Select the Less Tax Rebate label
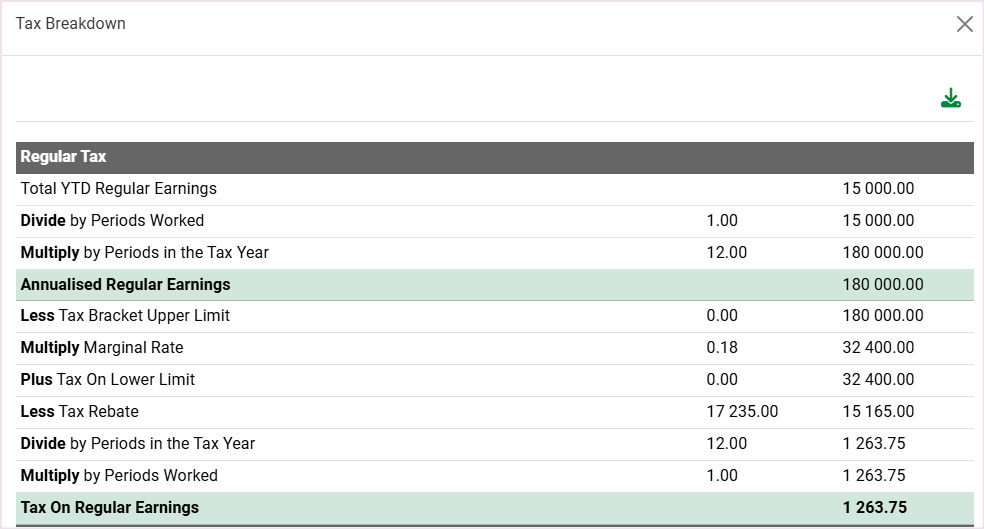This screenshot has height=529, width=984. pyautogui.click(x=80, y=411)
